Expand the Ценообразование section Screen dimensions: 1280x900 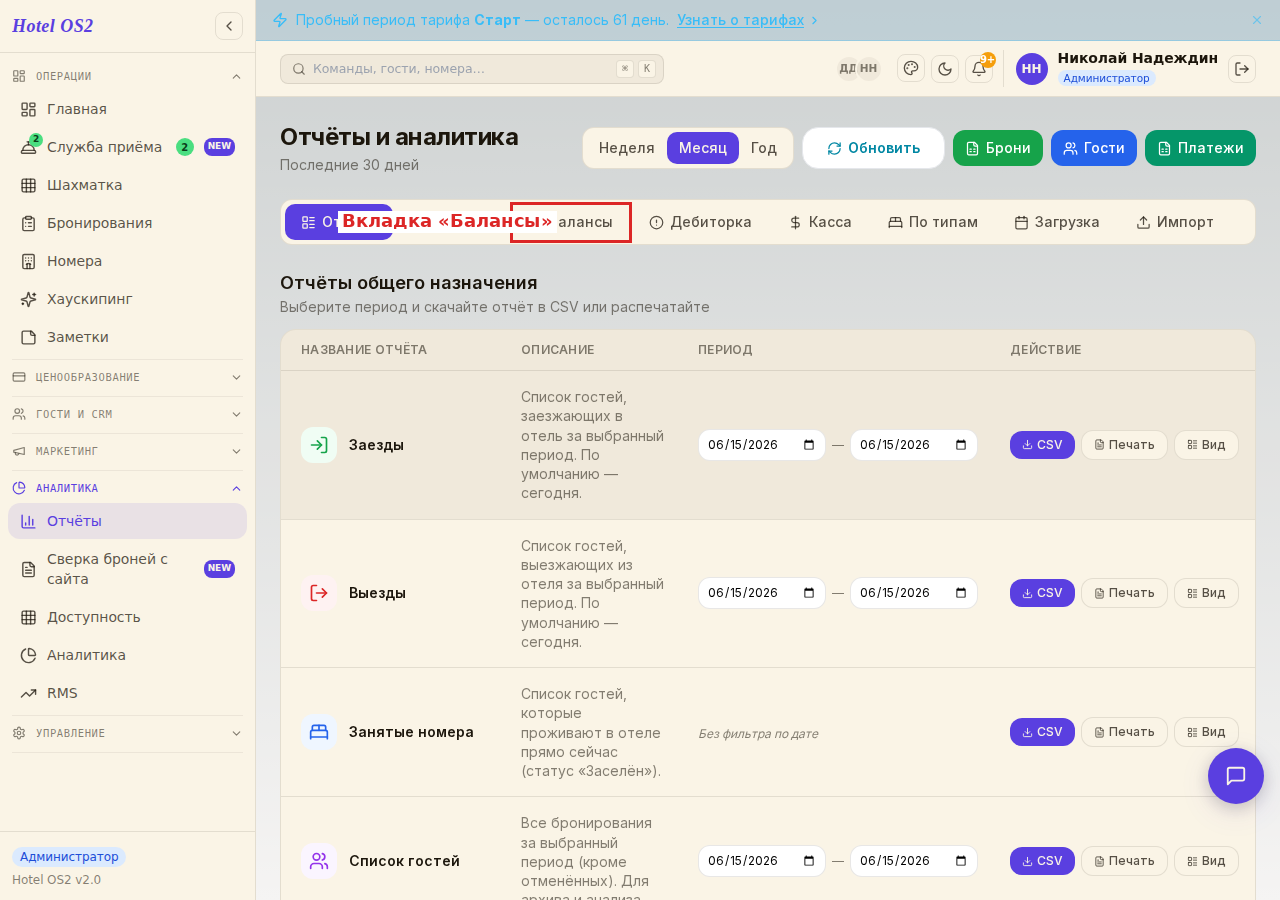click(x=127, y=377)
